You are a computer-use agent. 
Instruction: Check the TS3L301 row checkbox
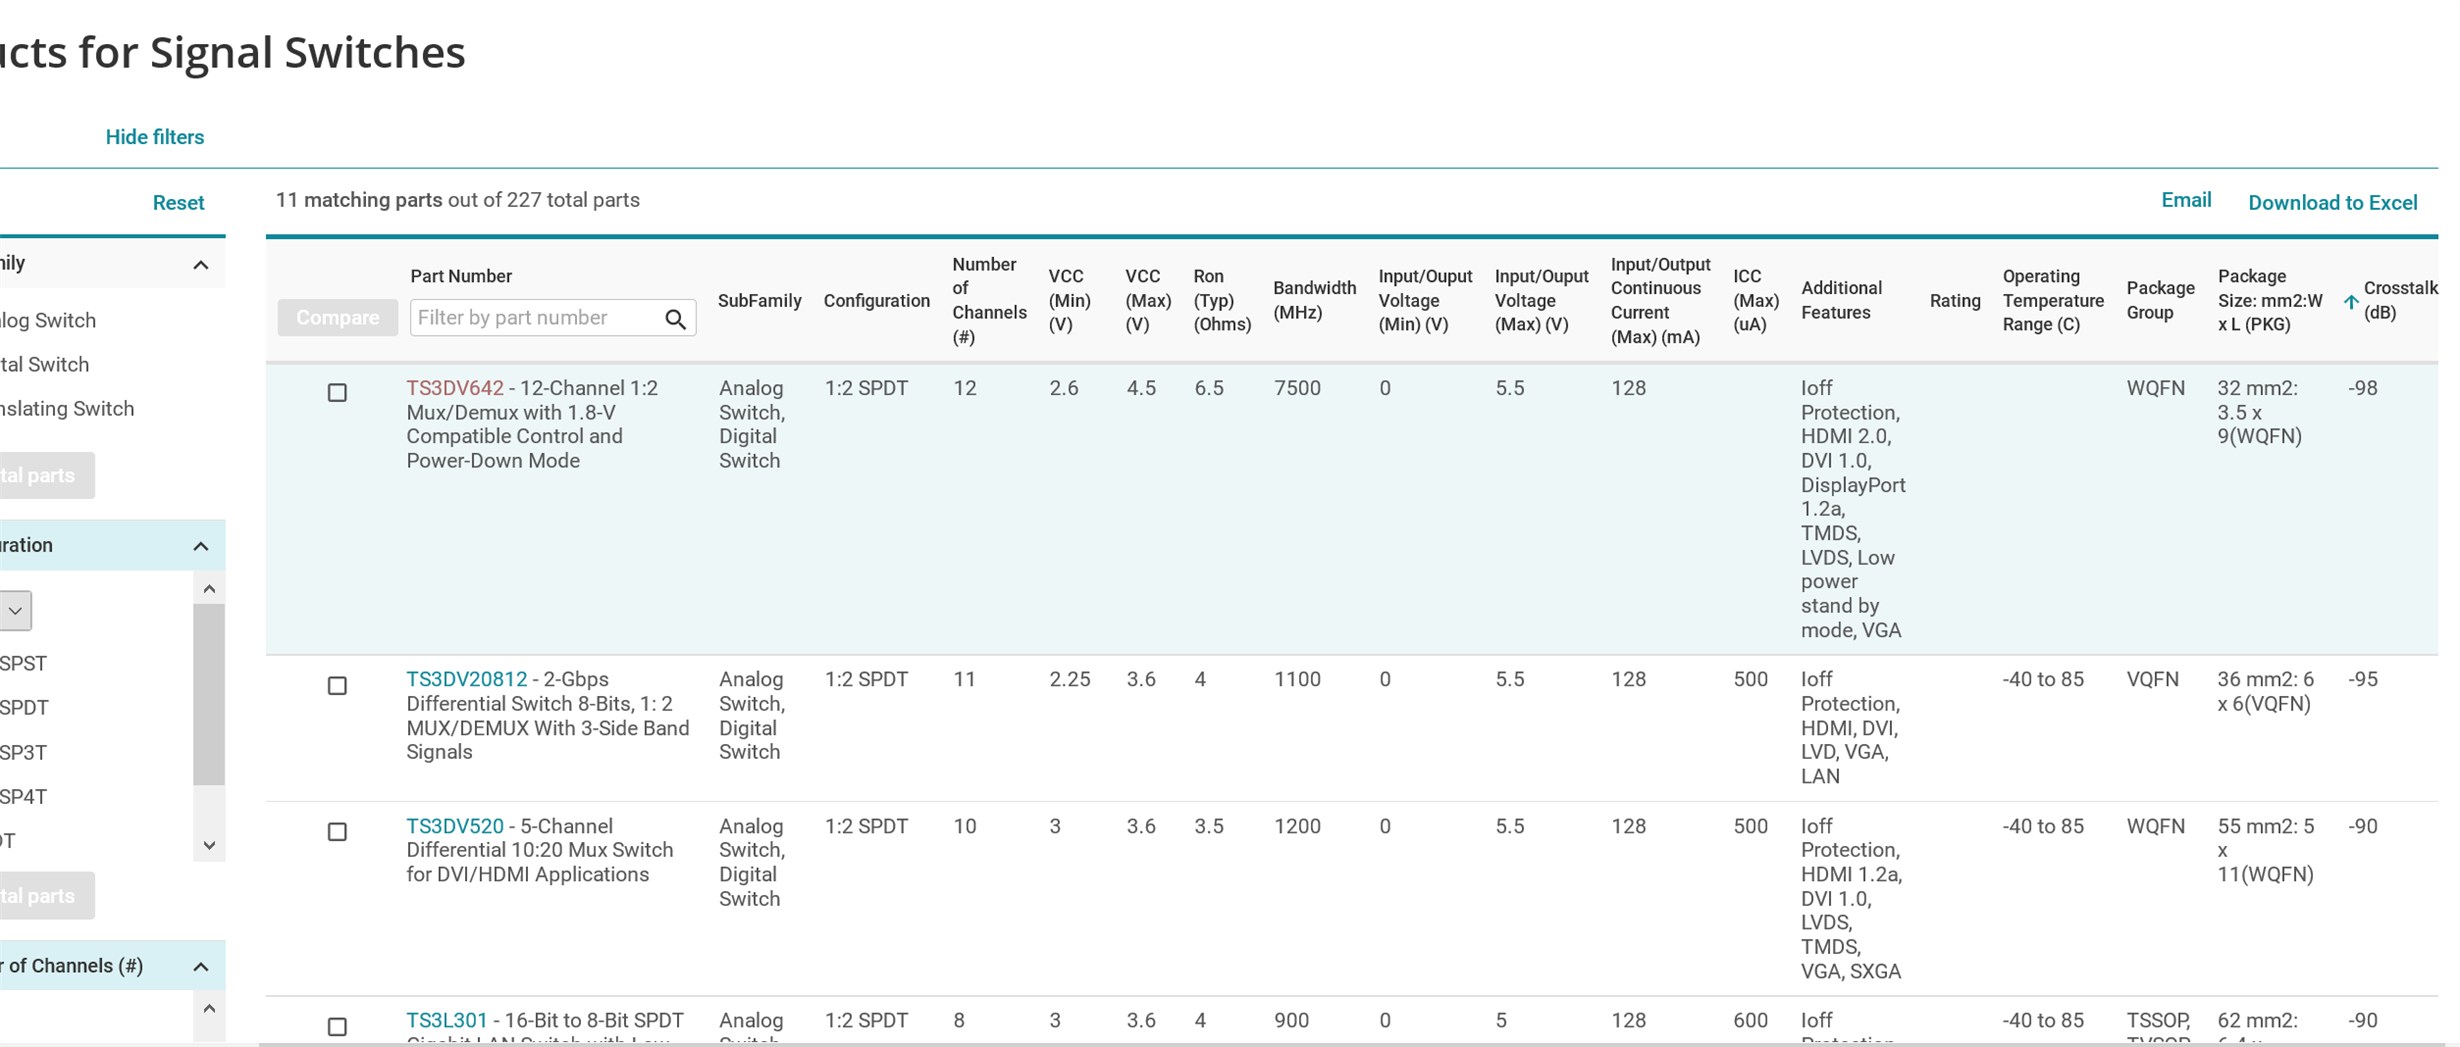coord(338,1026)
